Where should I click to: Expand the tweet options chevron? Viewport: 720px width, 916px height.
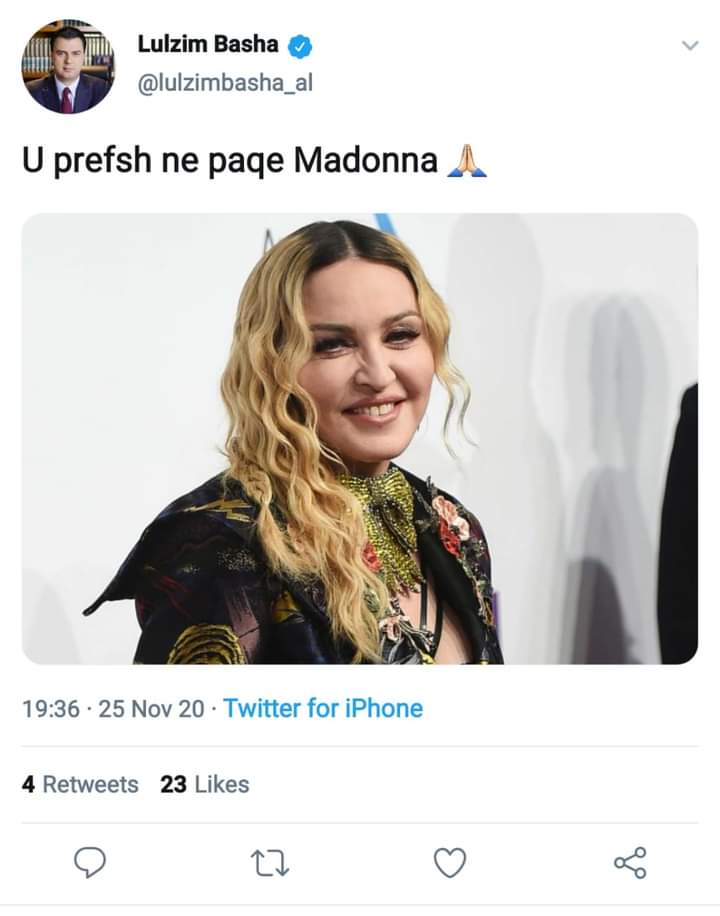(689, 45)
